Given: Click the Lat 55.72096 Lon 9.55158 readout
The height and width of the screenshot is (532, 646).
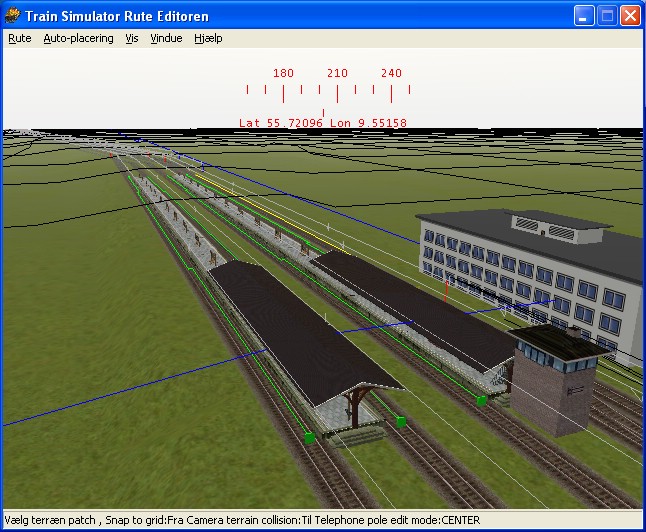Looking at the screenshot, I should (x=323, y=123).
